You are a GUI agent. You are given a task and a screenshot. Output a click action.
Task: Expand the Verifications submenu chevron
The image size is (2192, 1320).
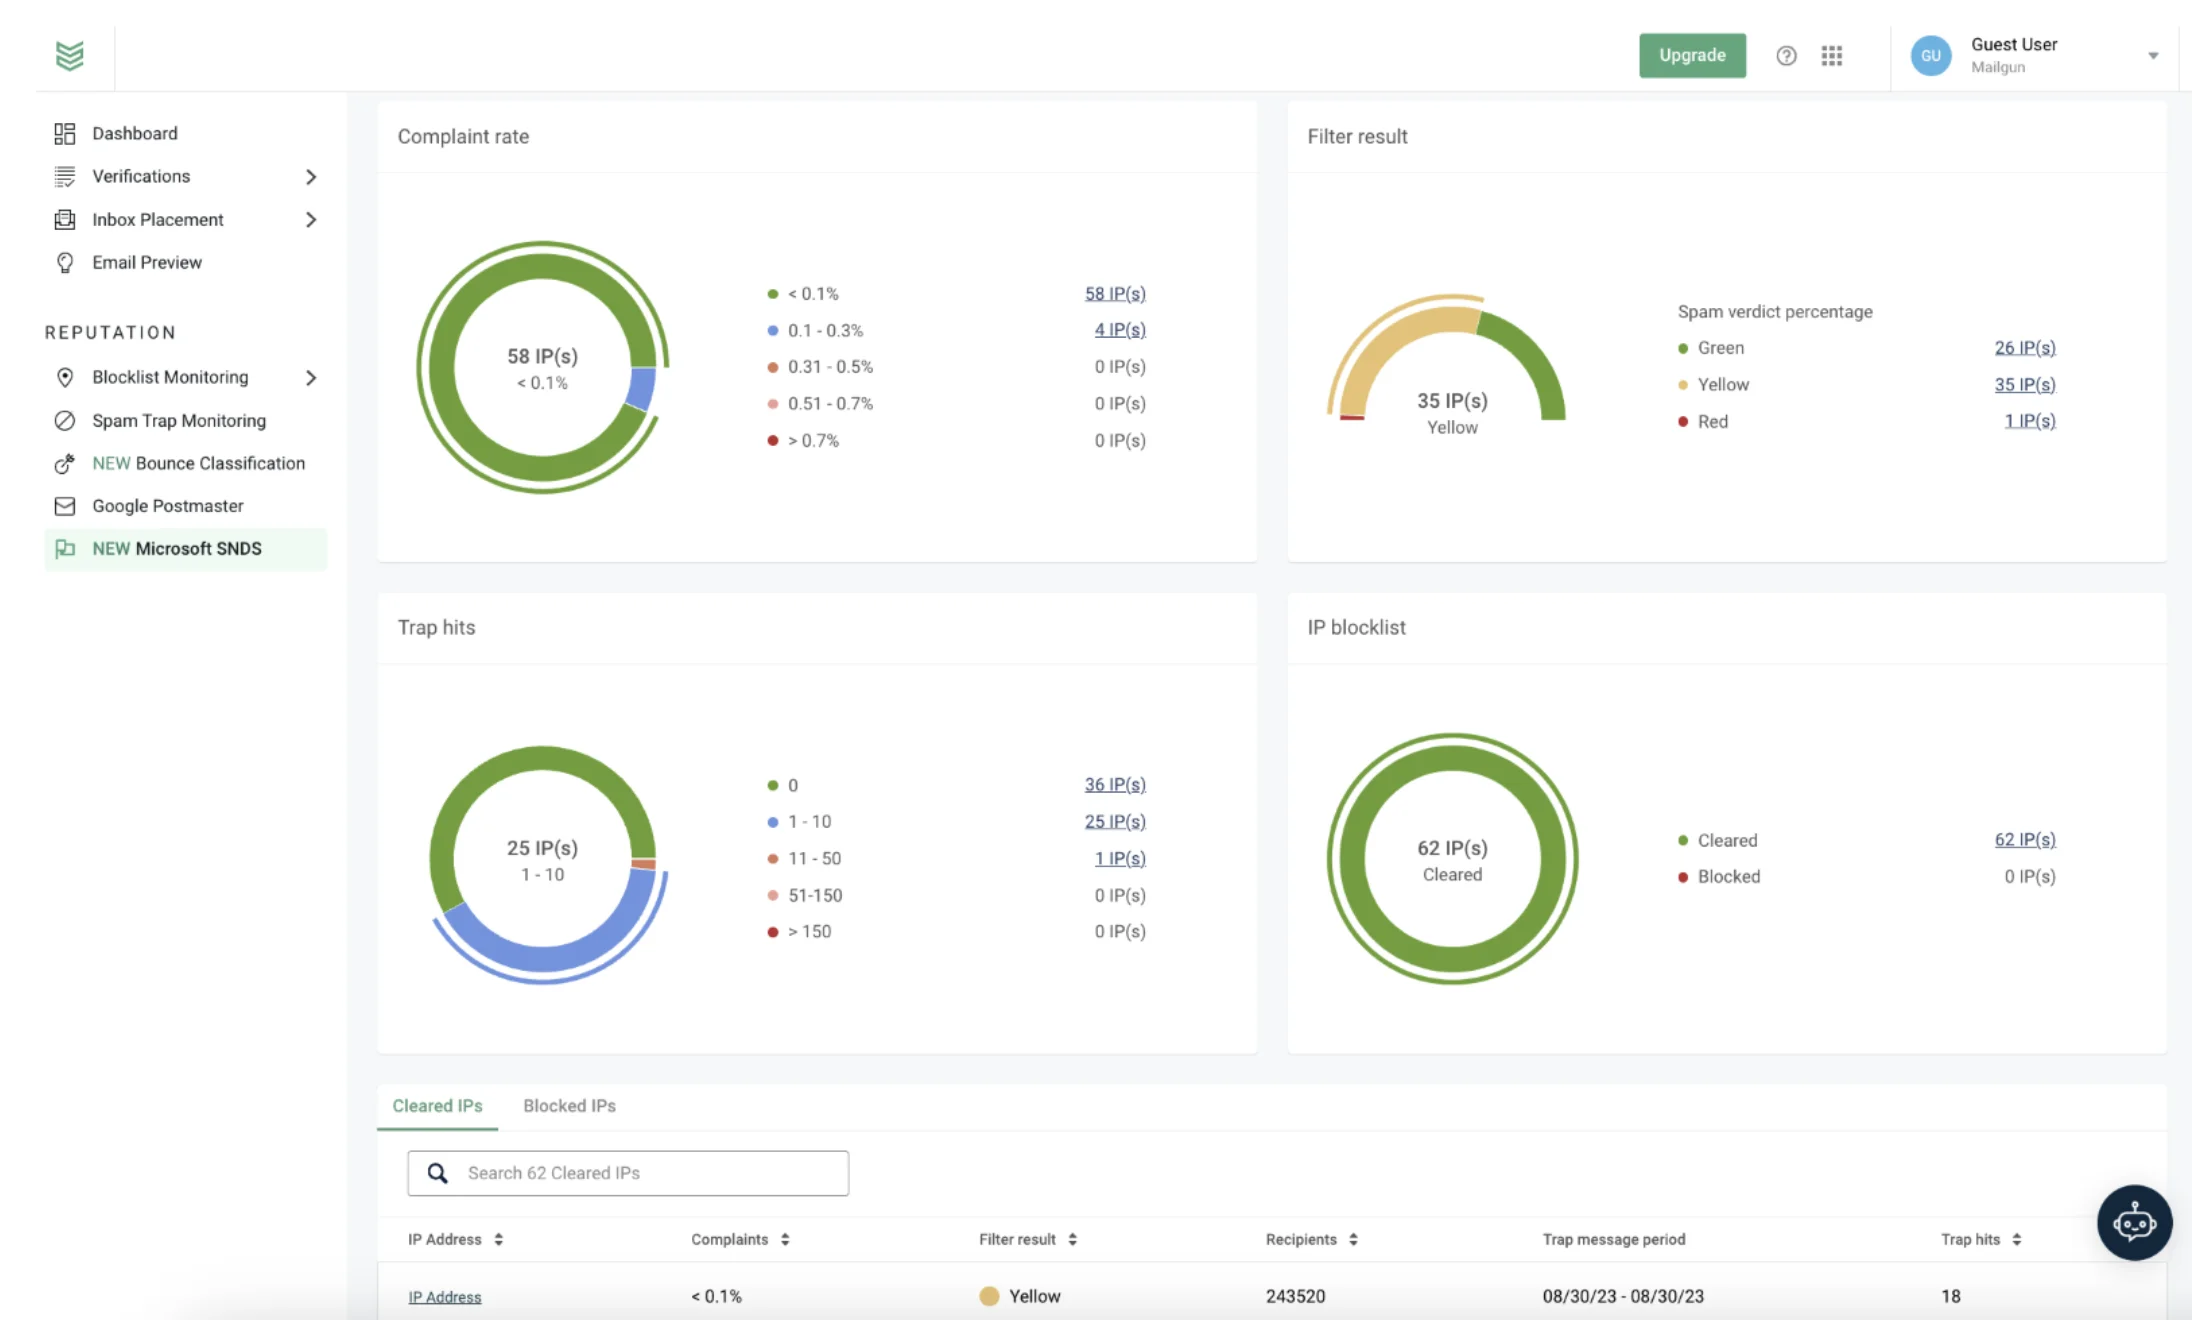pos(311,177)
